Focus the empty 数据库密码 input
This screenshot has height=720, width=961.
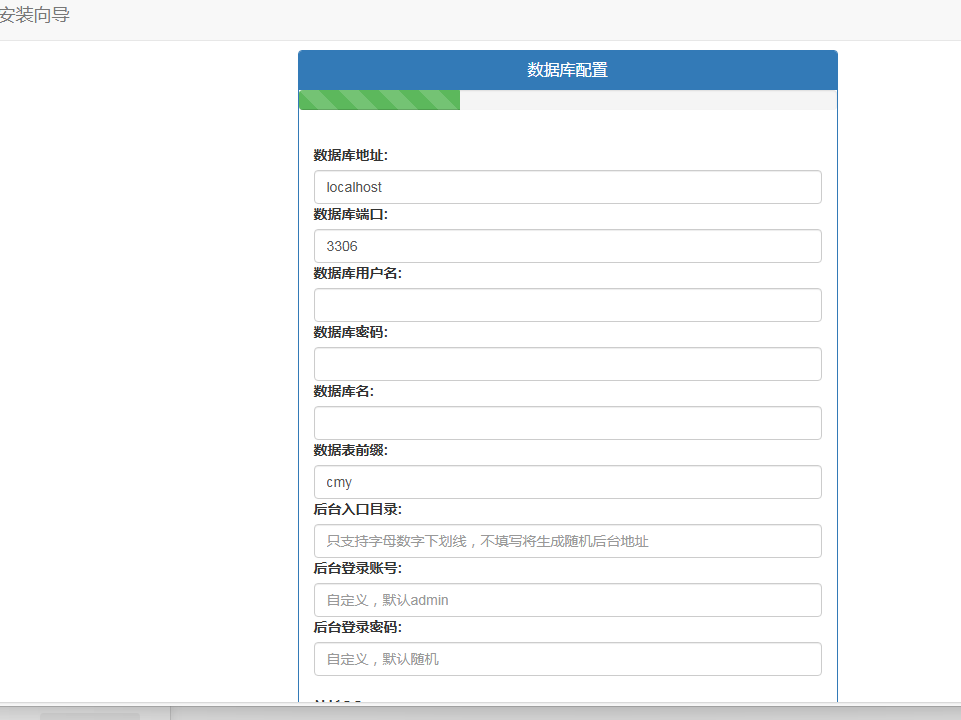[x=568, y=364]
